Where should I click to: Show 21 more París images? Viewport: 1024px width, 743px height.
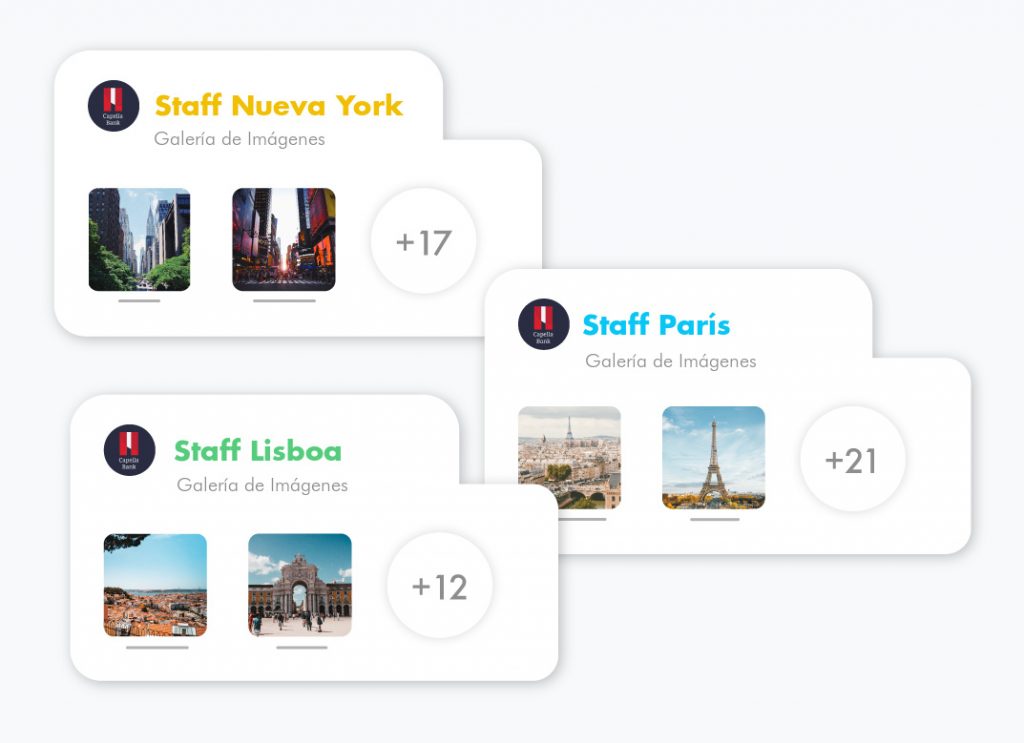tap(853, 460)
